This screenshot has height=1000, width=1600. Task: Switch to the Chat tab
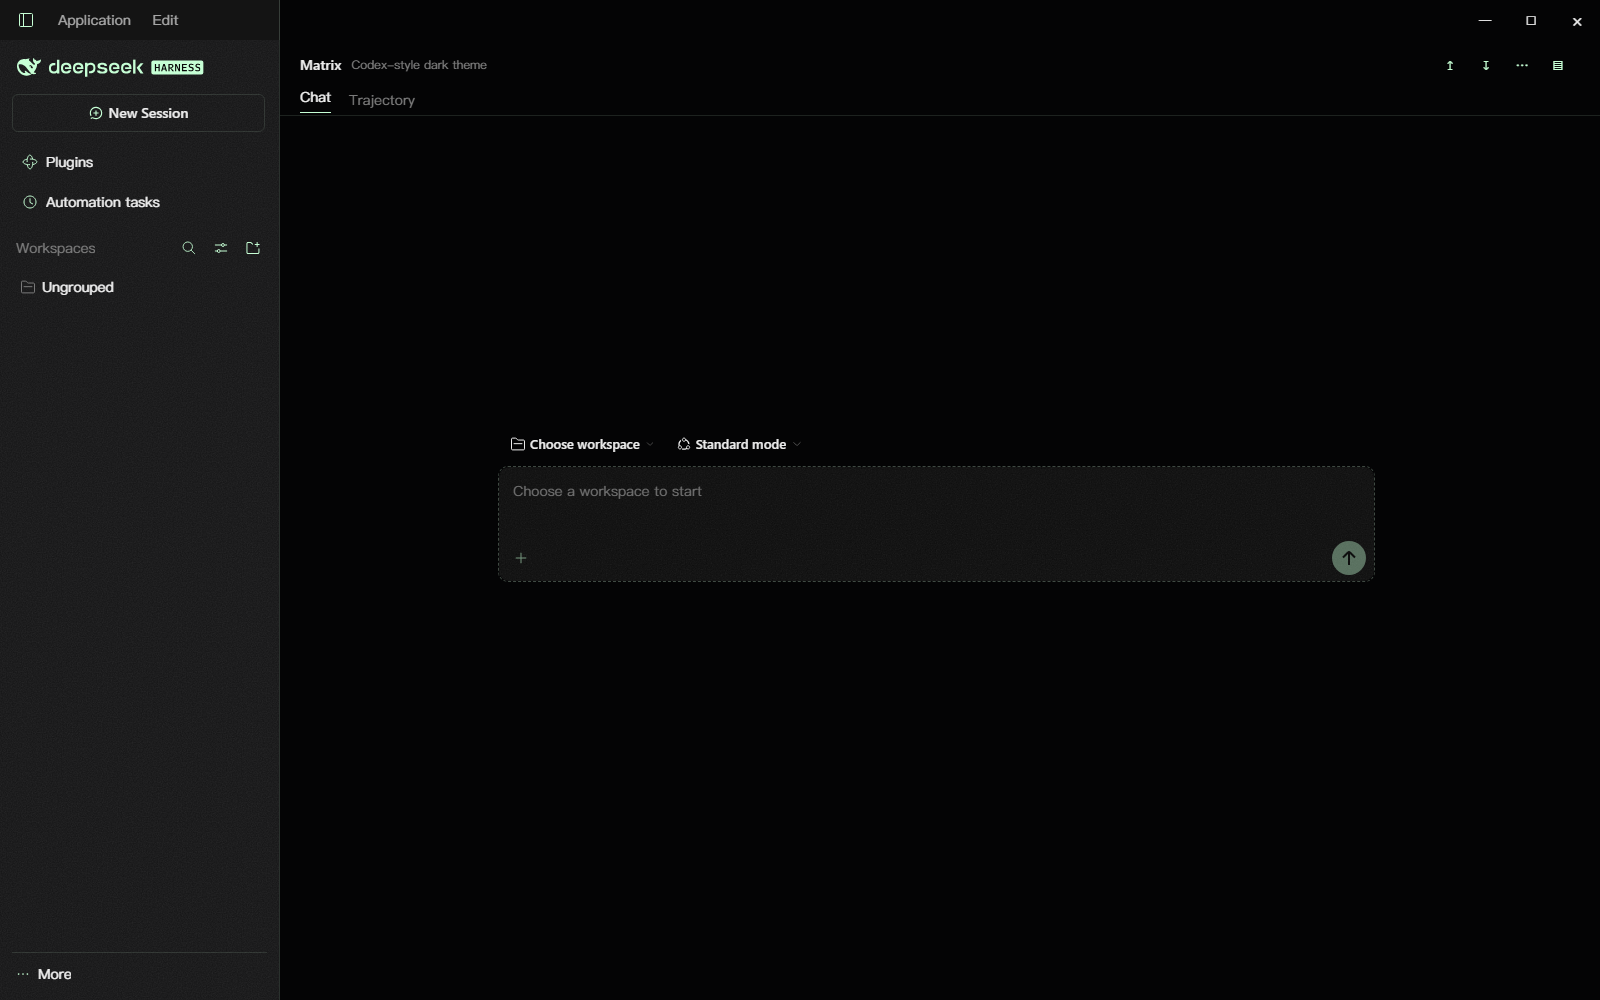pyautogui.click(x=315, y=98)
